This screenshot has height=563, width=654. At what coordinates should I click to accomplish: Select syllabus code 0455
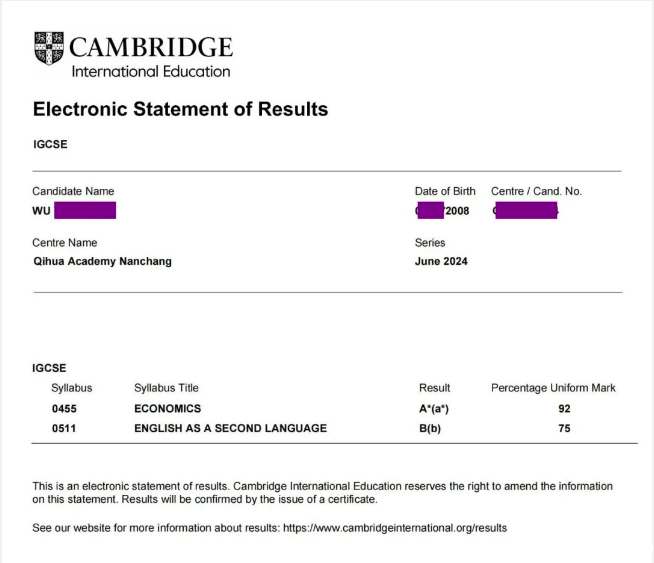click(x=64, y=409)
